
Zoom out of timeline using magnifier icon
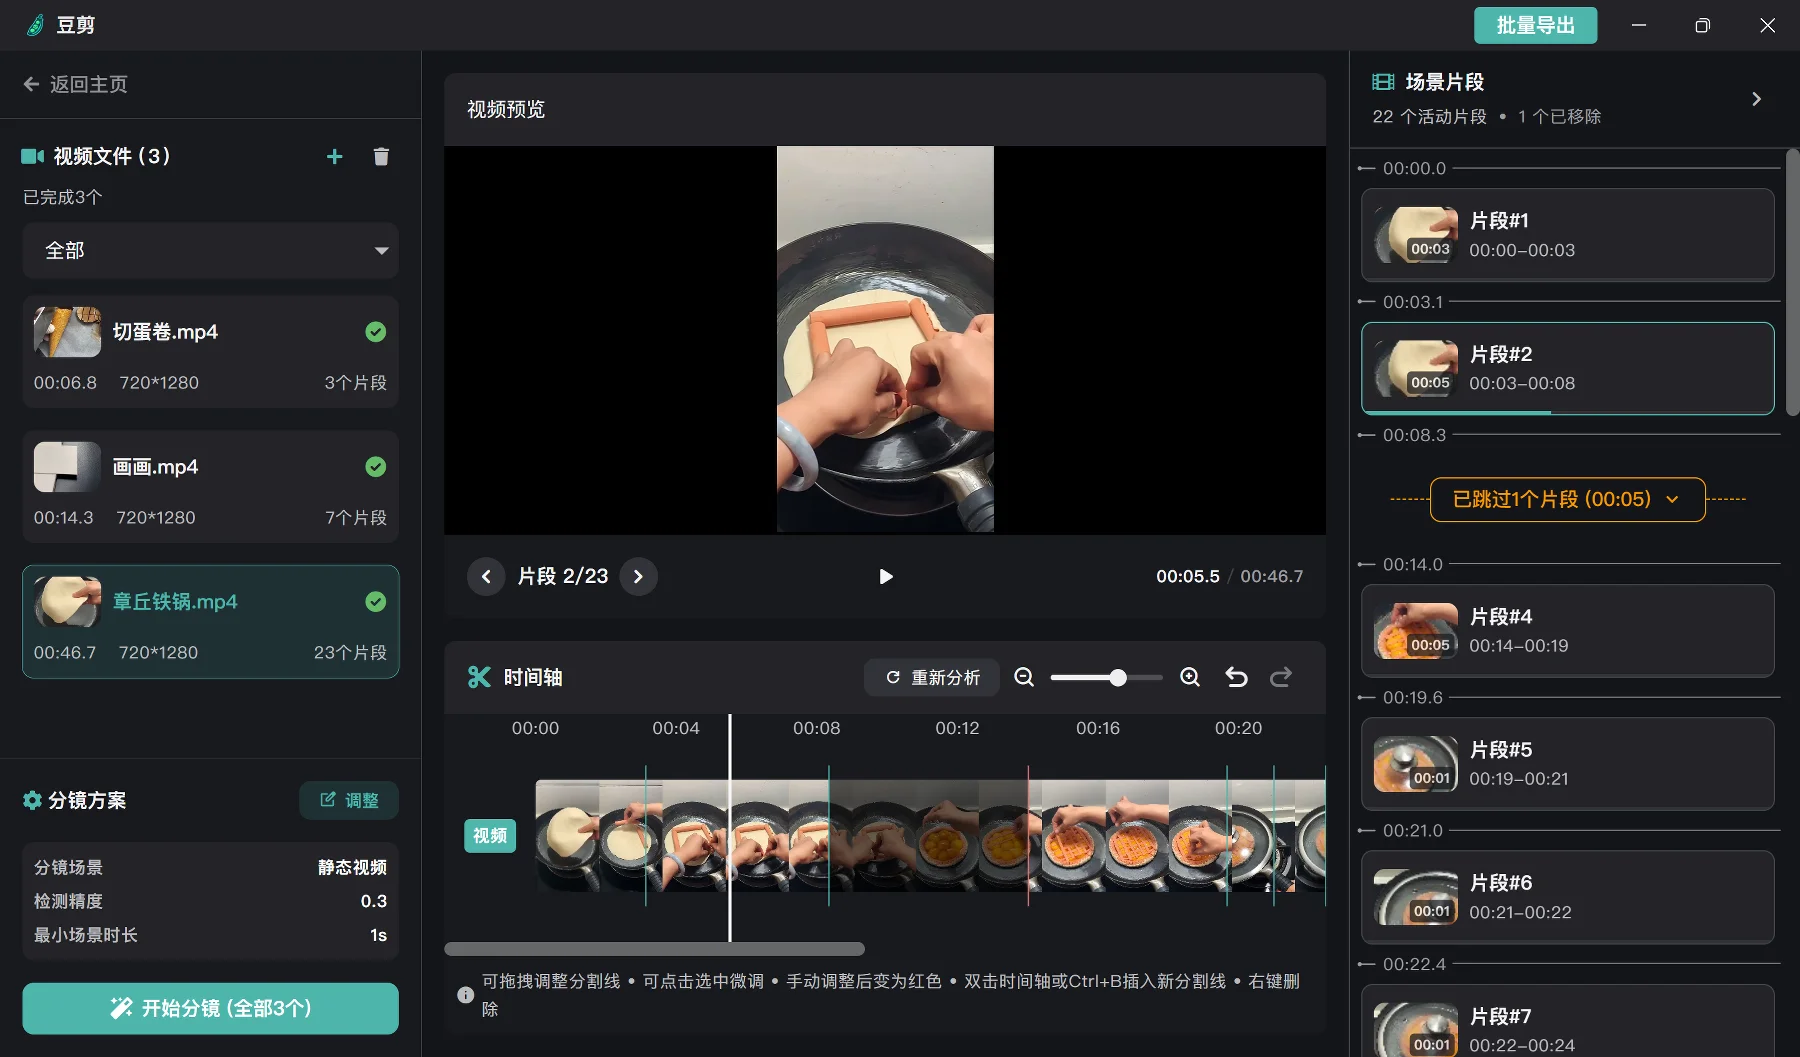(1024, 677)
